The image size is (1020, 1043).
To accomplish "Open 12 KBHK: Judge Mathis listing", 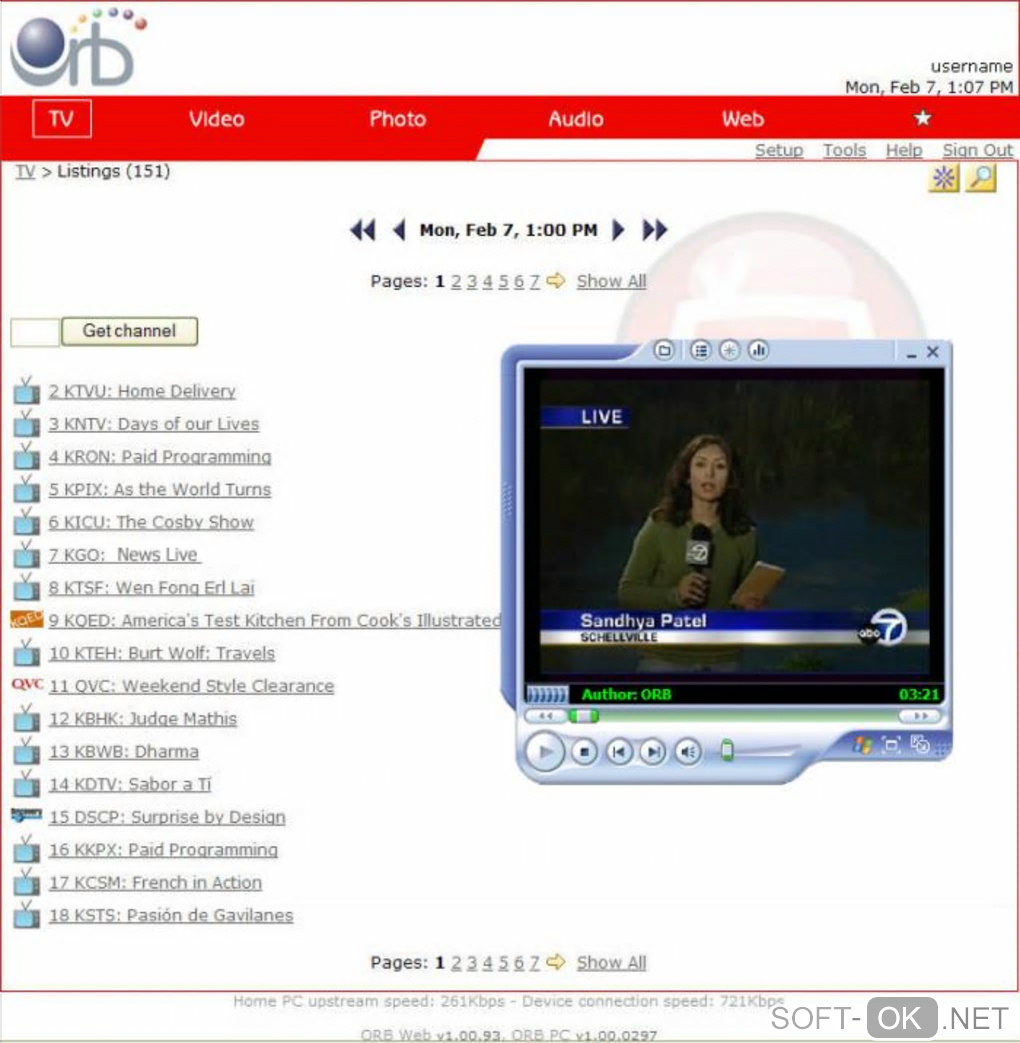I will [143, 718].
